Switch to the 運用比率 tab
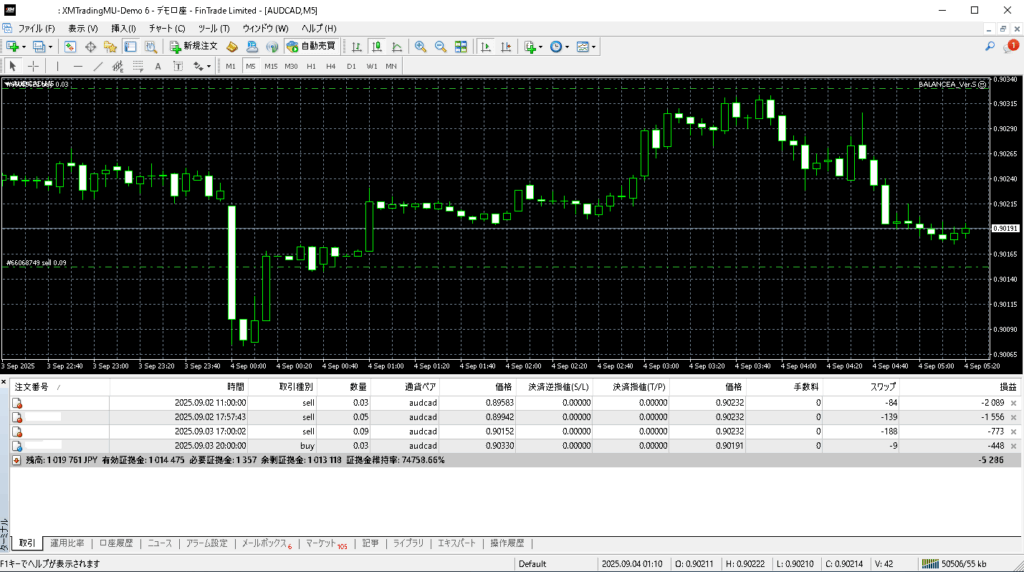 point(67,543)
